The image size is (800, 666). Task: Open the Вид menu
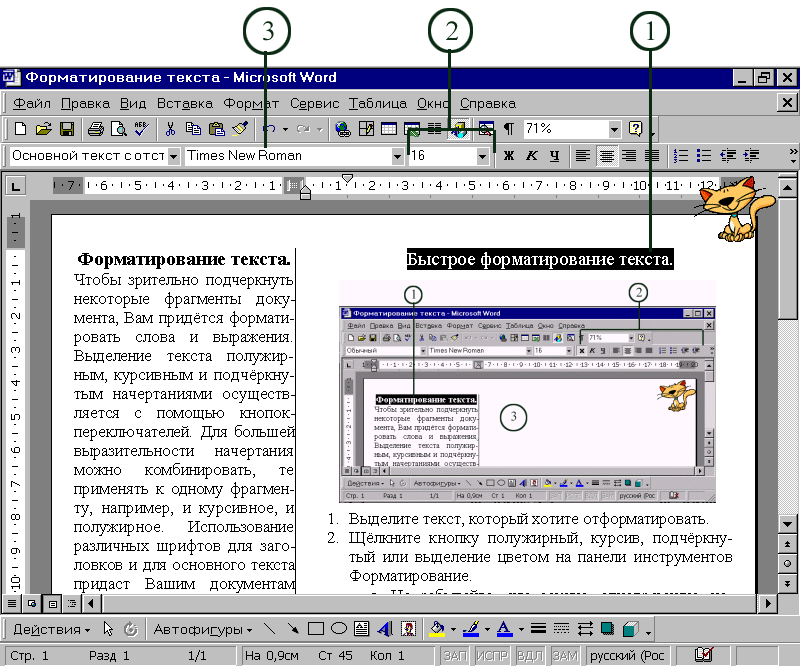pyautogui.click(x=133, y=104)
